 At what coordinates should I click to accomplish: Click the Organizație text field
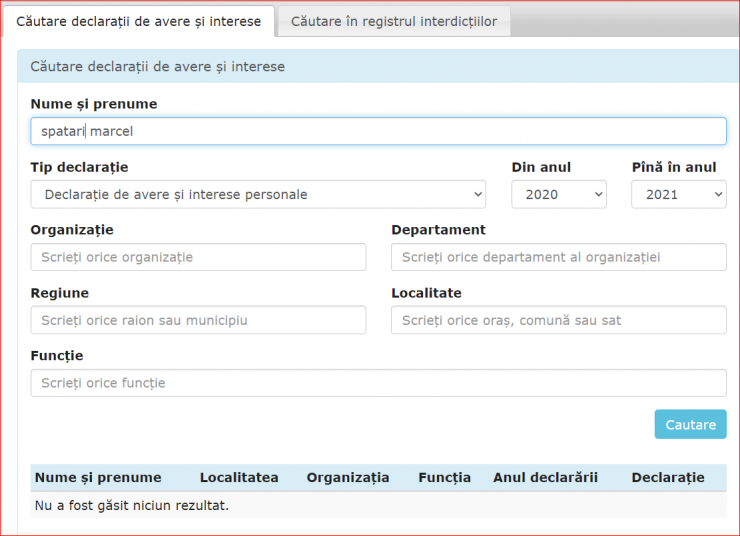point(198,257)
